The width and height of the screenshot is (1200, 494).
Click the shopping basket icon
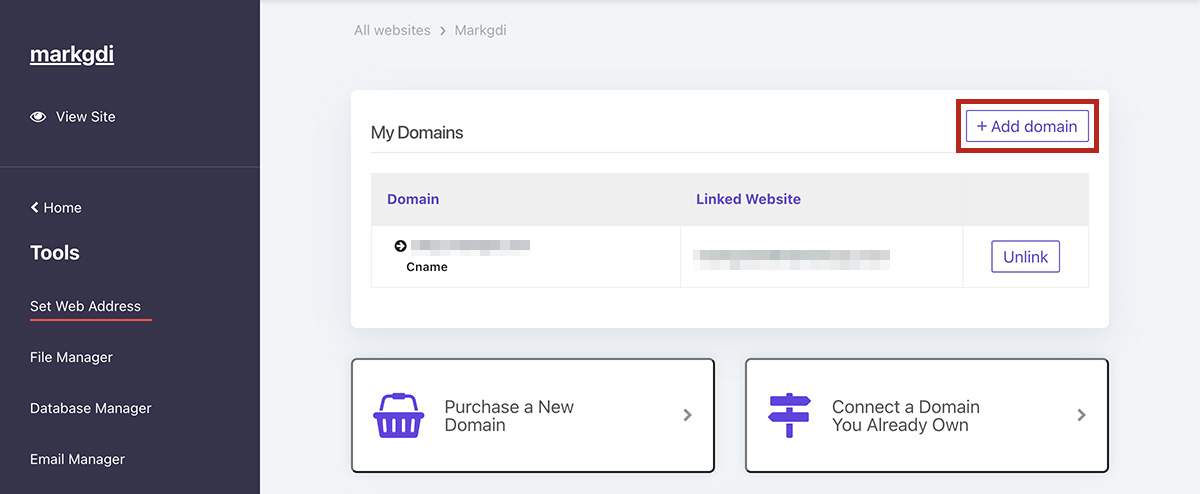pos(399,415)
